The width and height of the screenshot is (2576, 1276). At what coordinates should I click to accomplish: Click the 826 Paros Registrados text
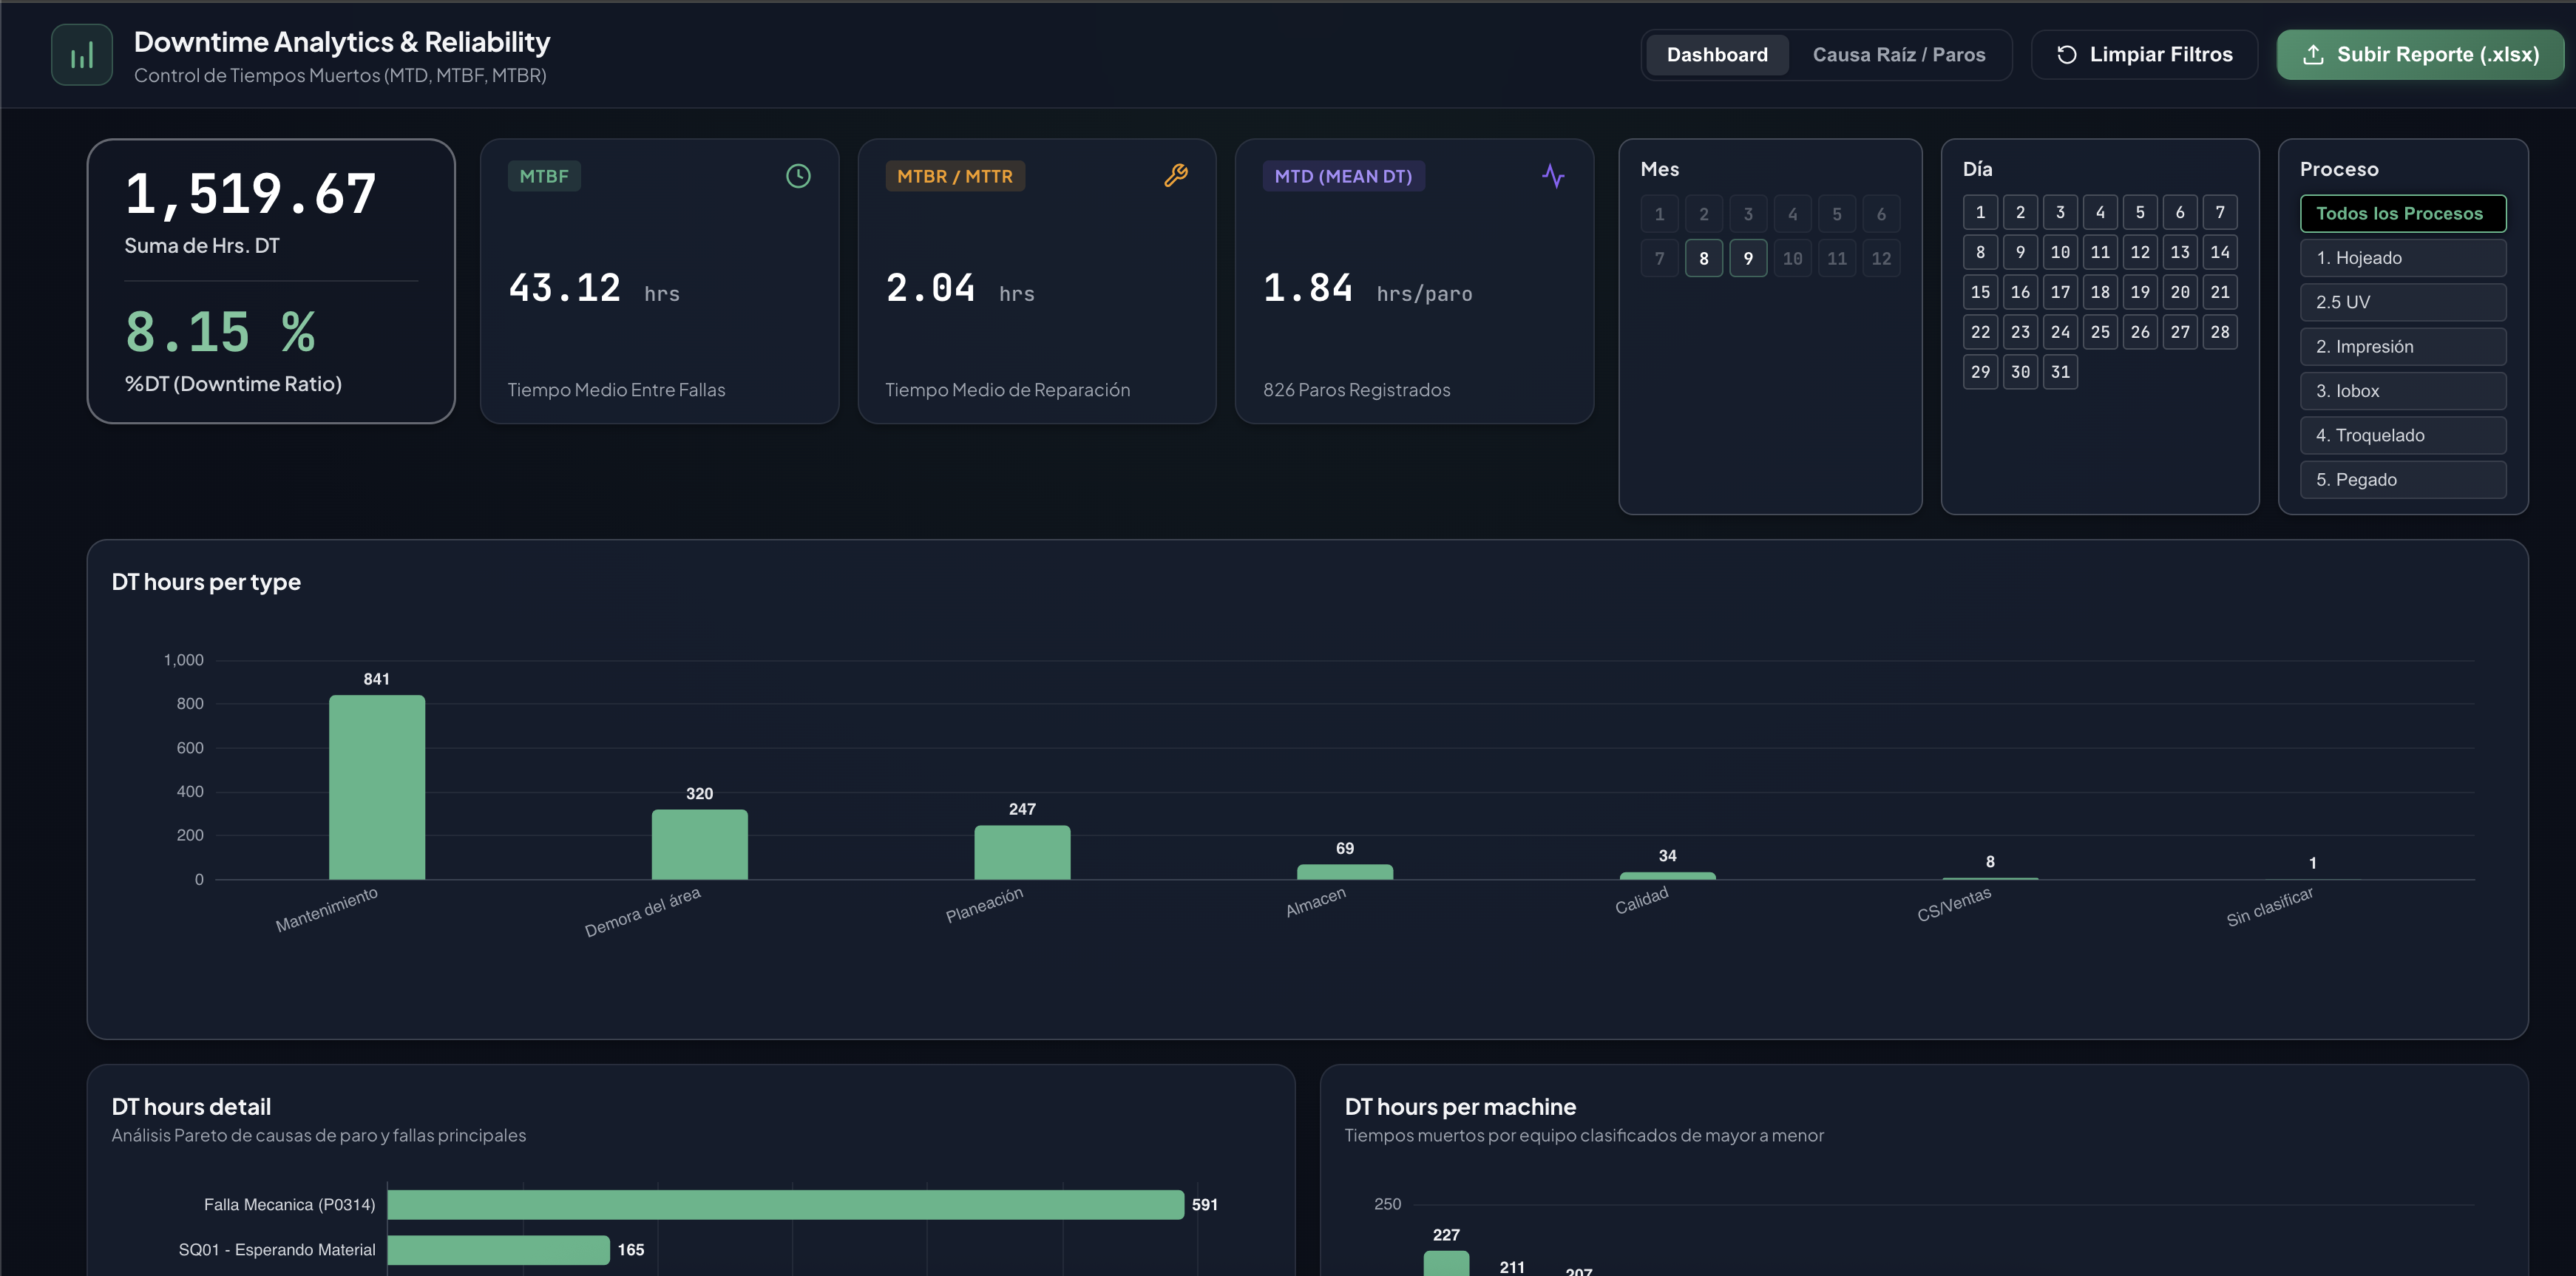(x=1356, y=390)
